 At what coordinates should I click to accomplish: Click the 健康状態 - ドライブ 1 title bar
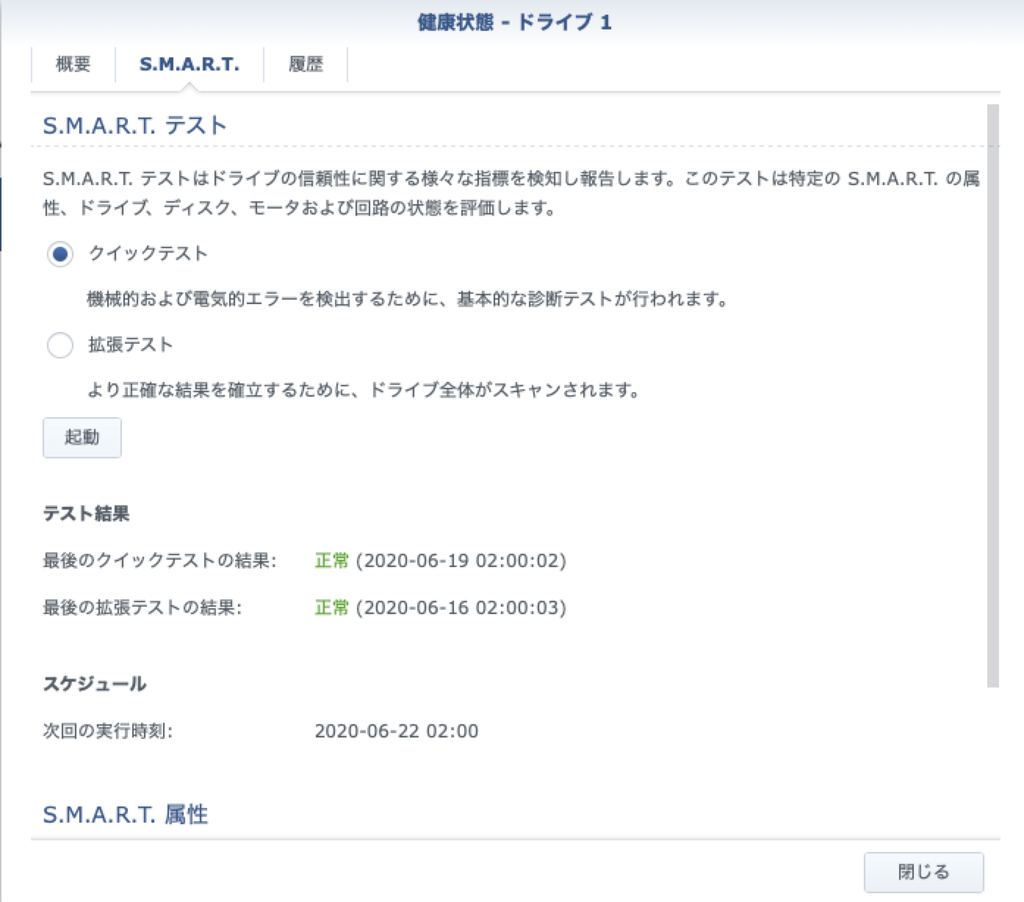[512, 20]
